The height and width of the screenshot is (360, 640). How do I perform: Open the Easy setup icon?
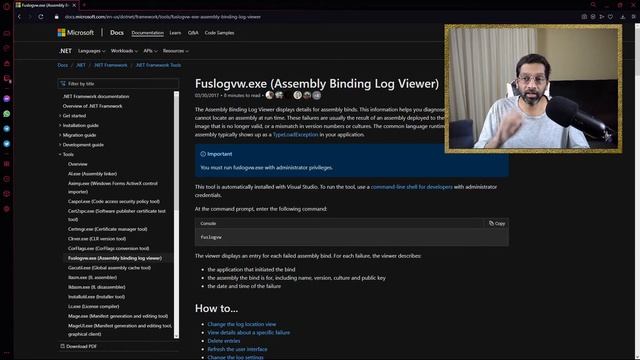[x=633, y=17]
